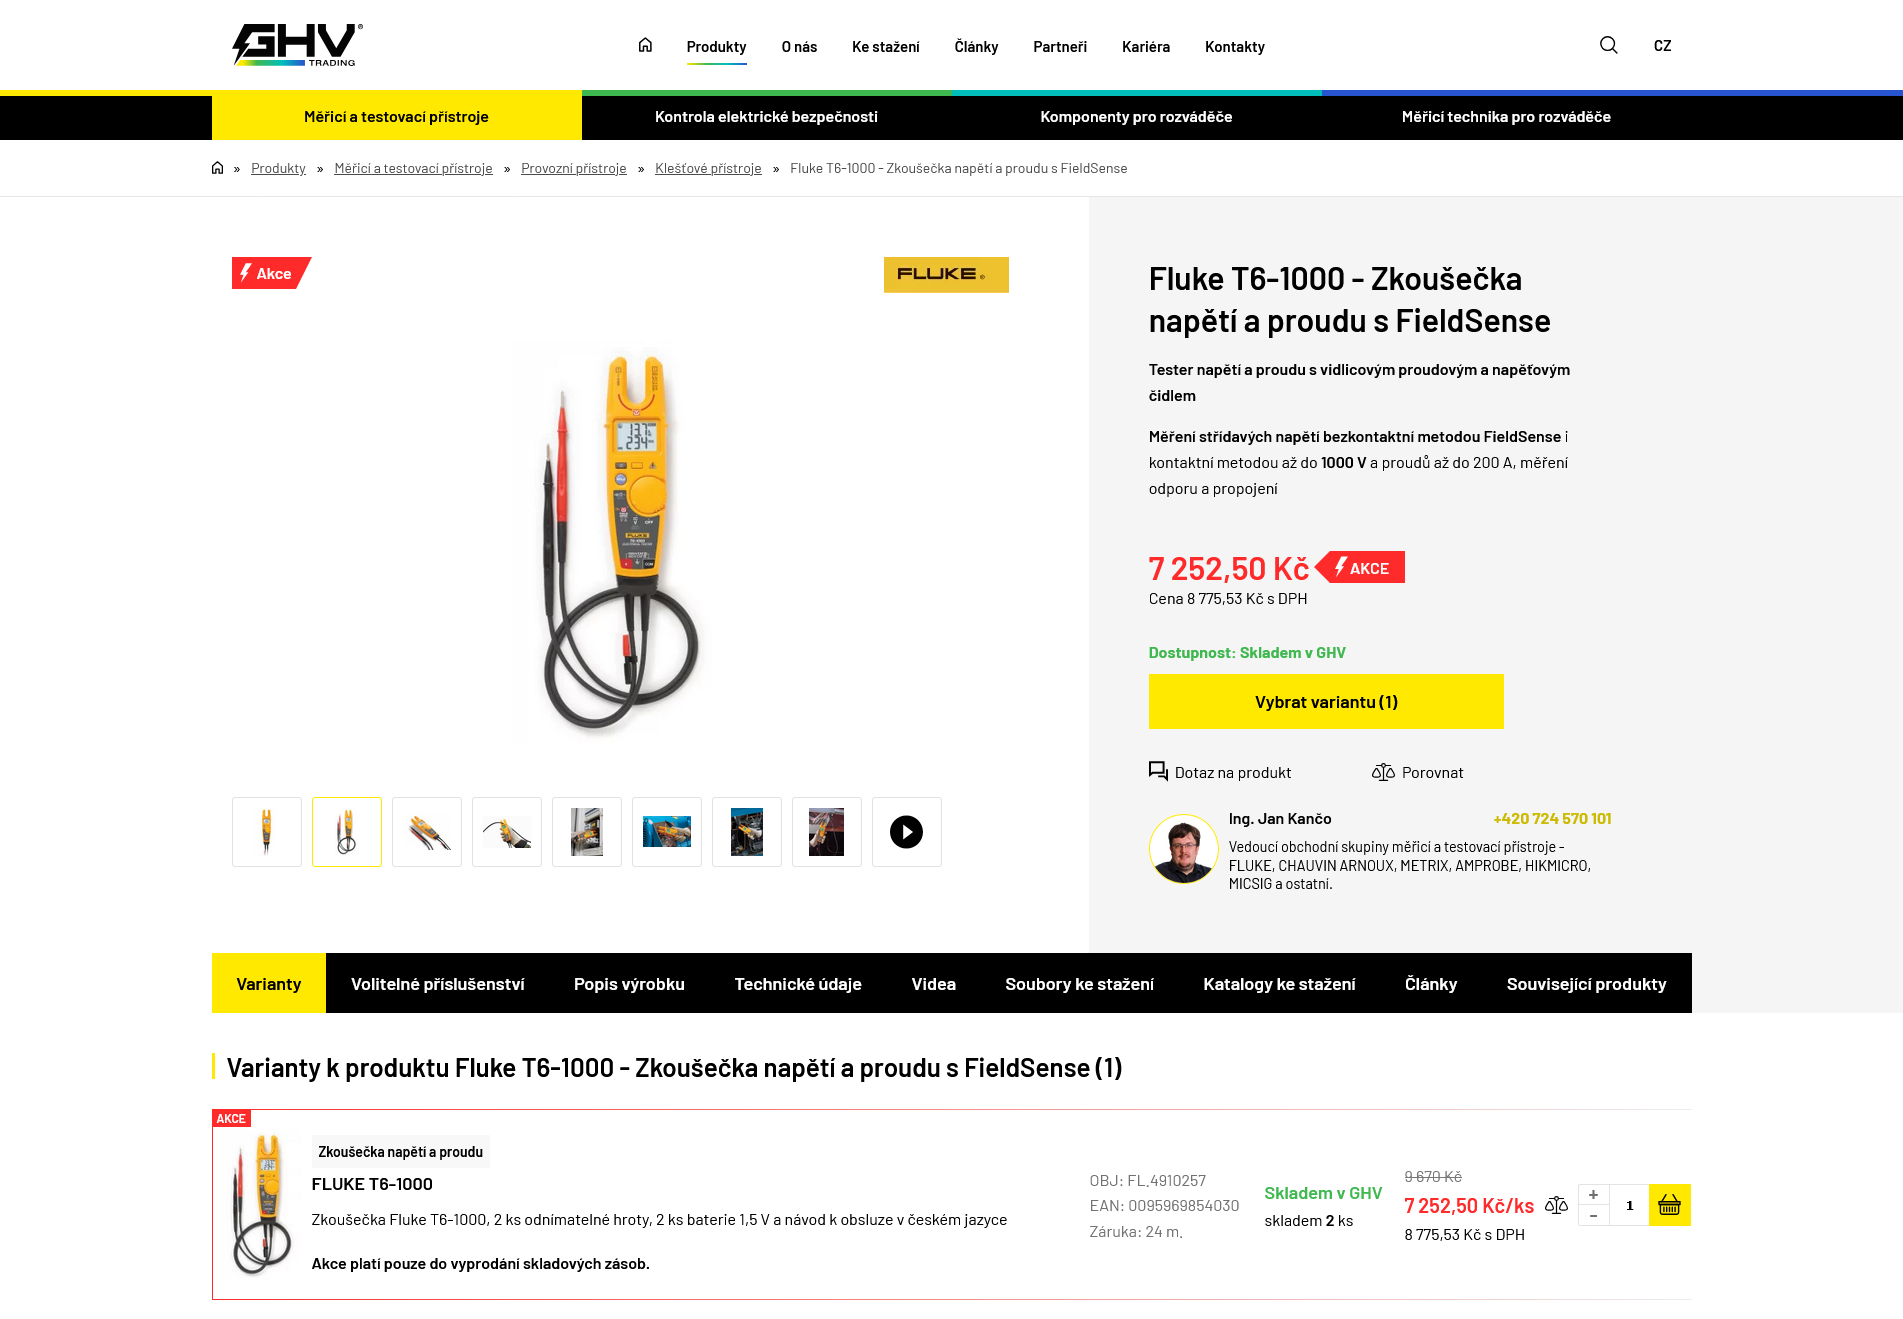Select Kontrola elektrické bezpečnosti category
Image resolution: width=1903 pixels, height=1319 pixels.
(766, 117)
